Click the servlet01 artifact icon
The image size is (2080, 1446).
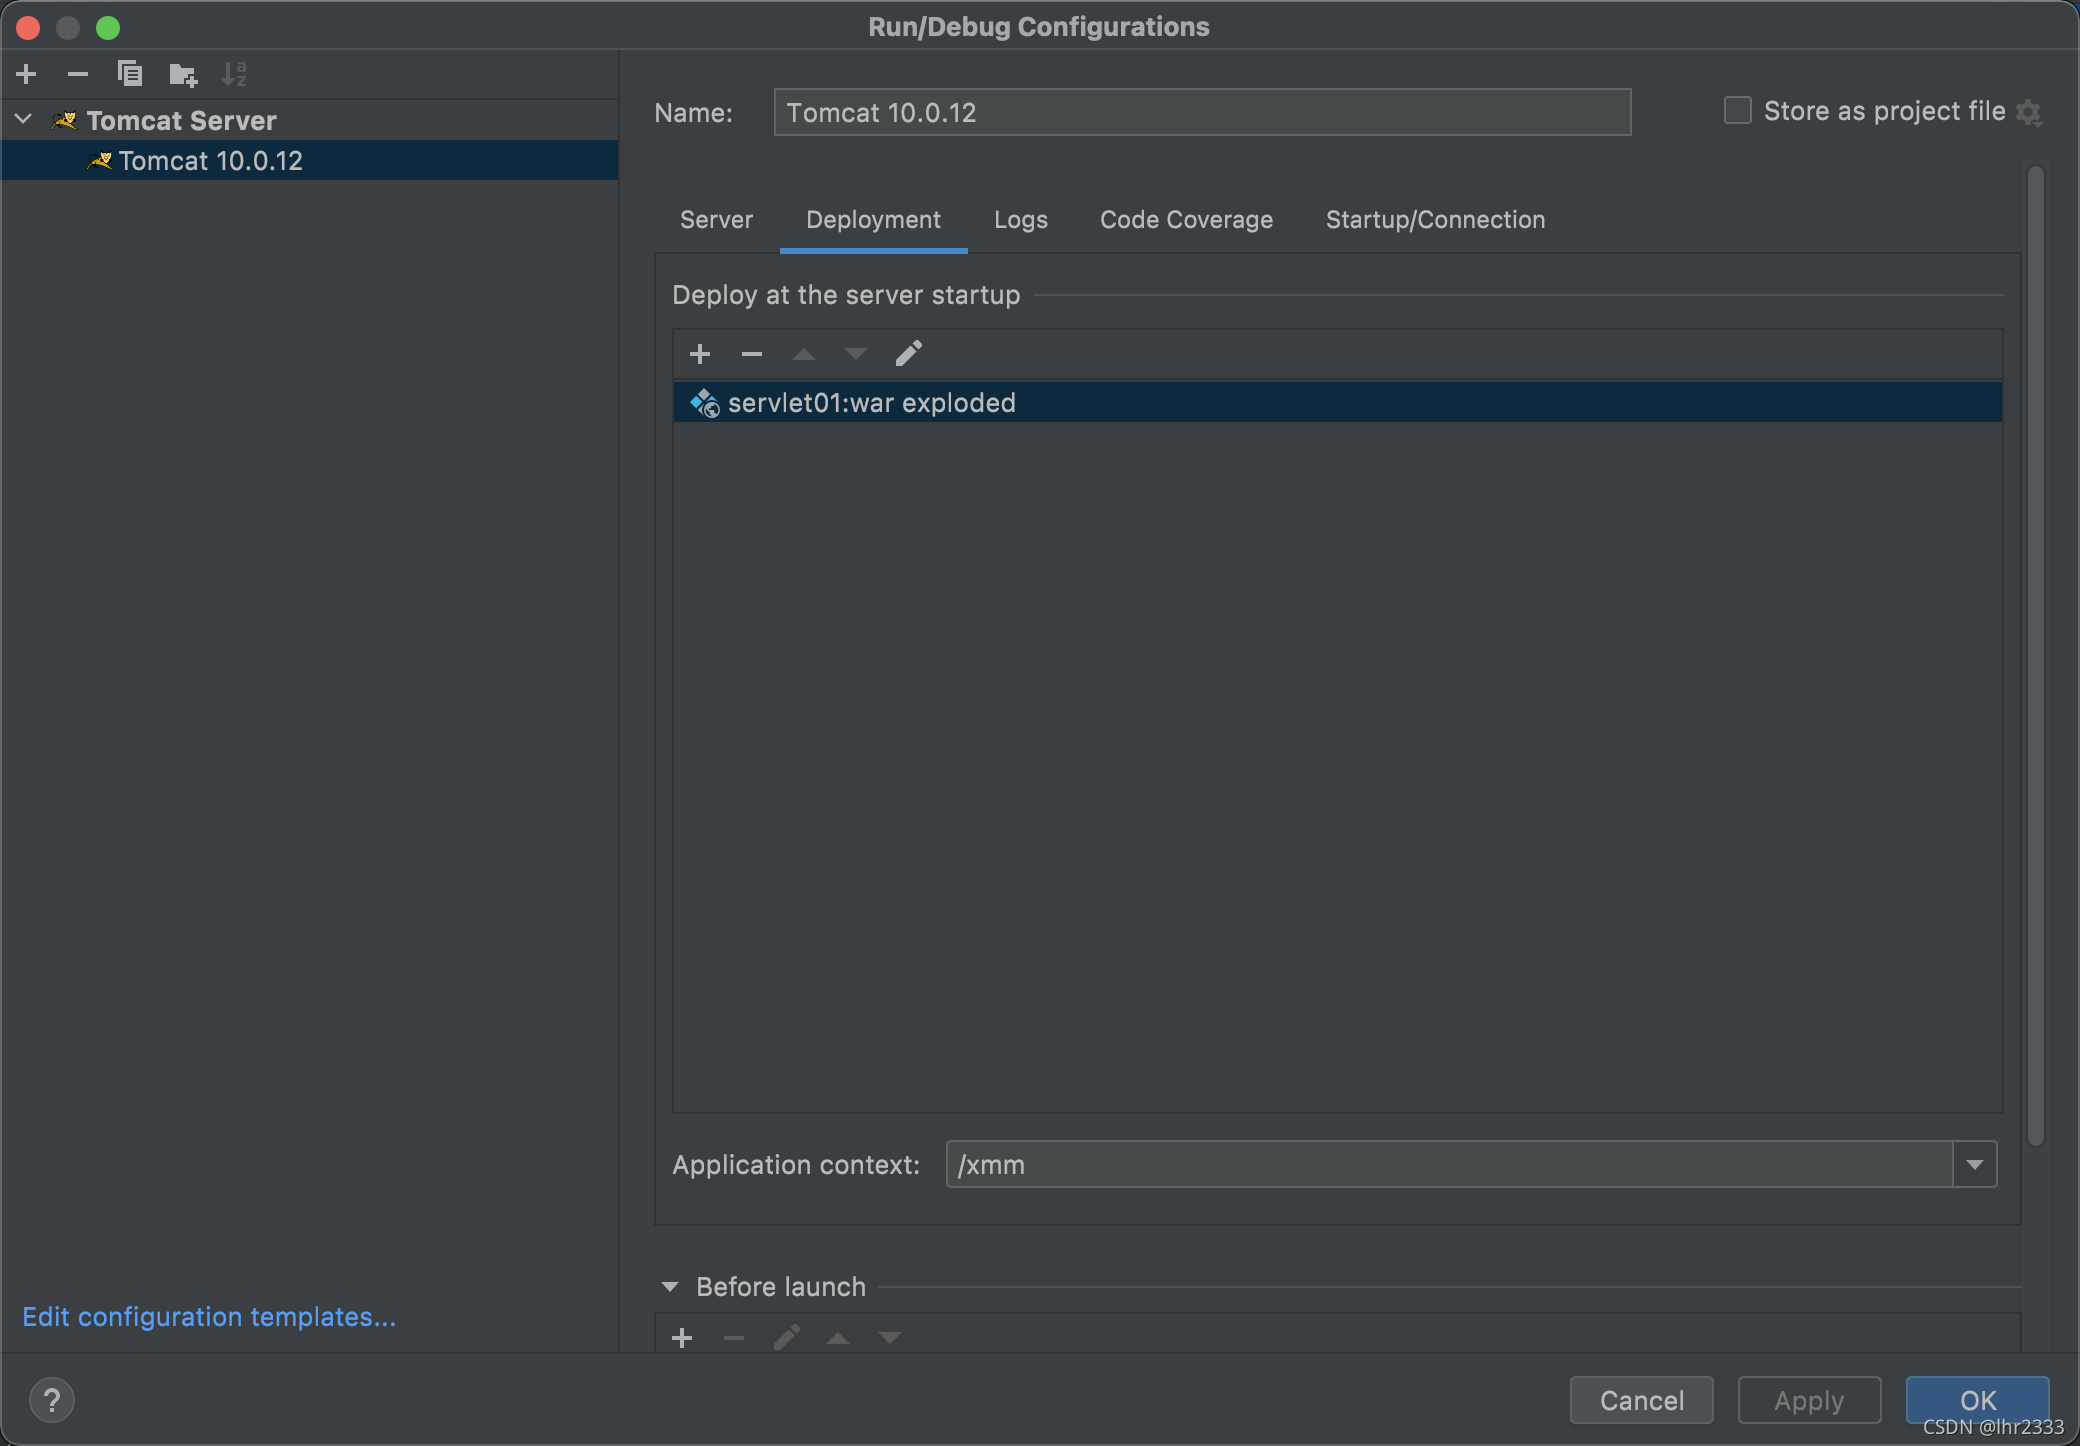[x=705, y=403]
